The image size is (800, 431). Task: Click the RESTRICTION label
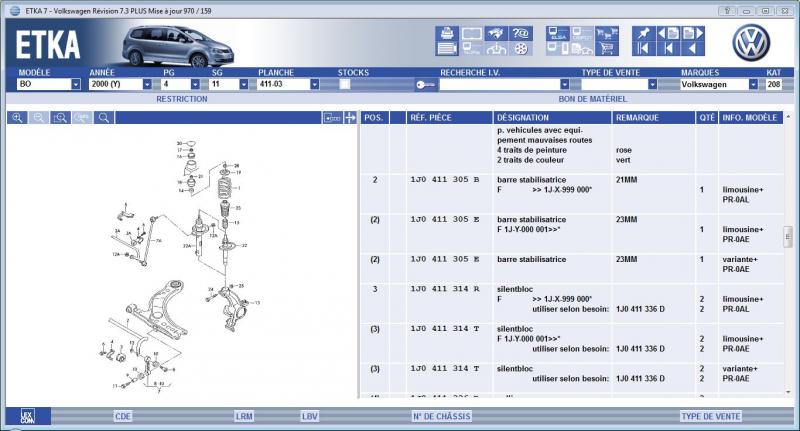click(182, 99)
